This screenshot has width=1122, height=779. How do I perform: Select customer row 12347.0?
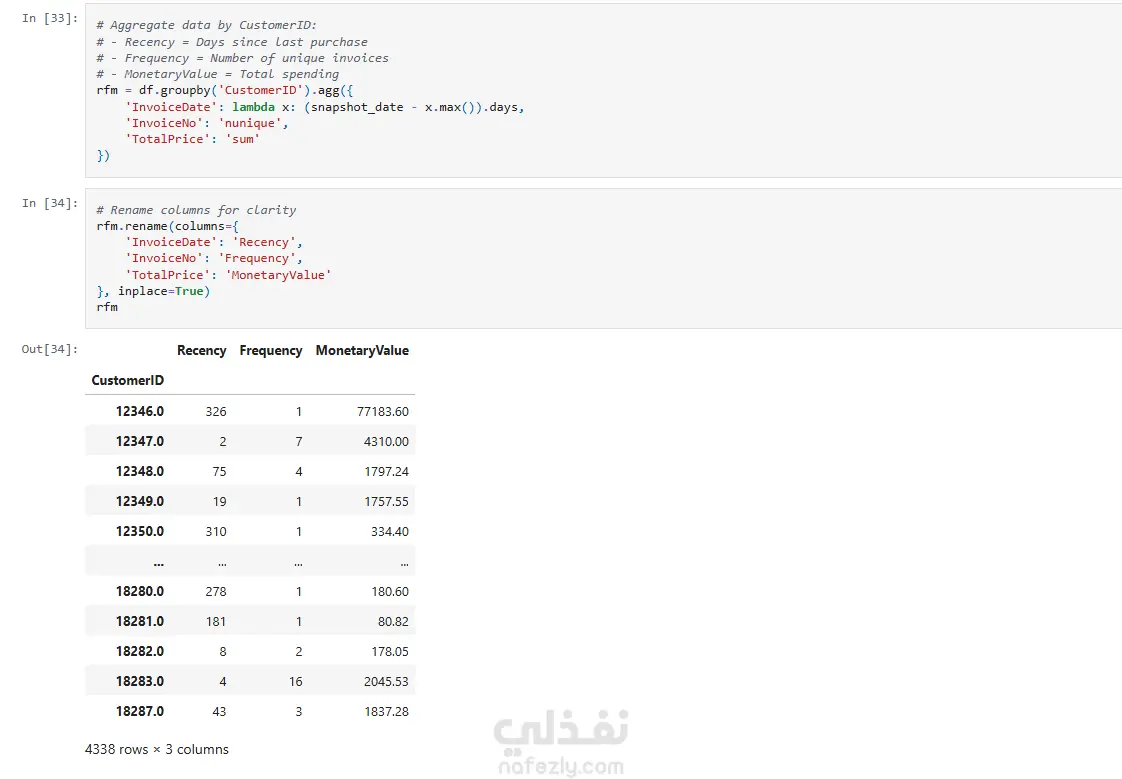[250, 441]
